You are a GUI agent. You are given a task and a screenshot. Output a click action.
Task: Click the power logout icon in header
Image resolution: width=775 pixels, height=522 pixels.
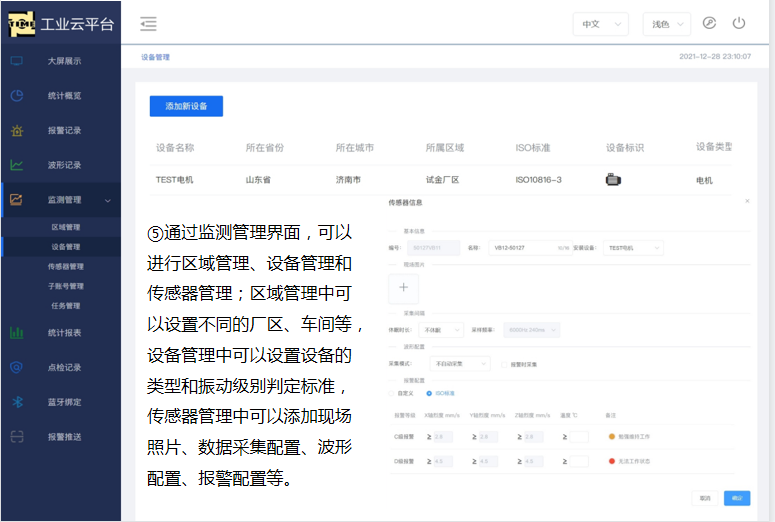click(x=739, y=23)
